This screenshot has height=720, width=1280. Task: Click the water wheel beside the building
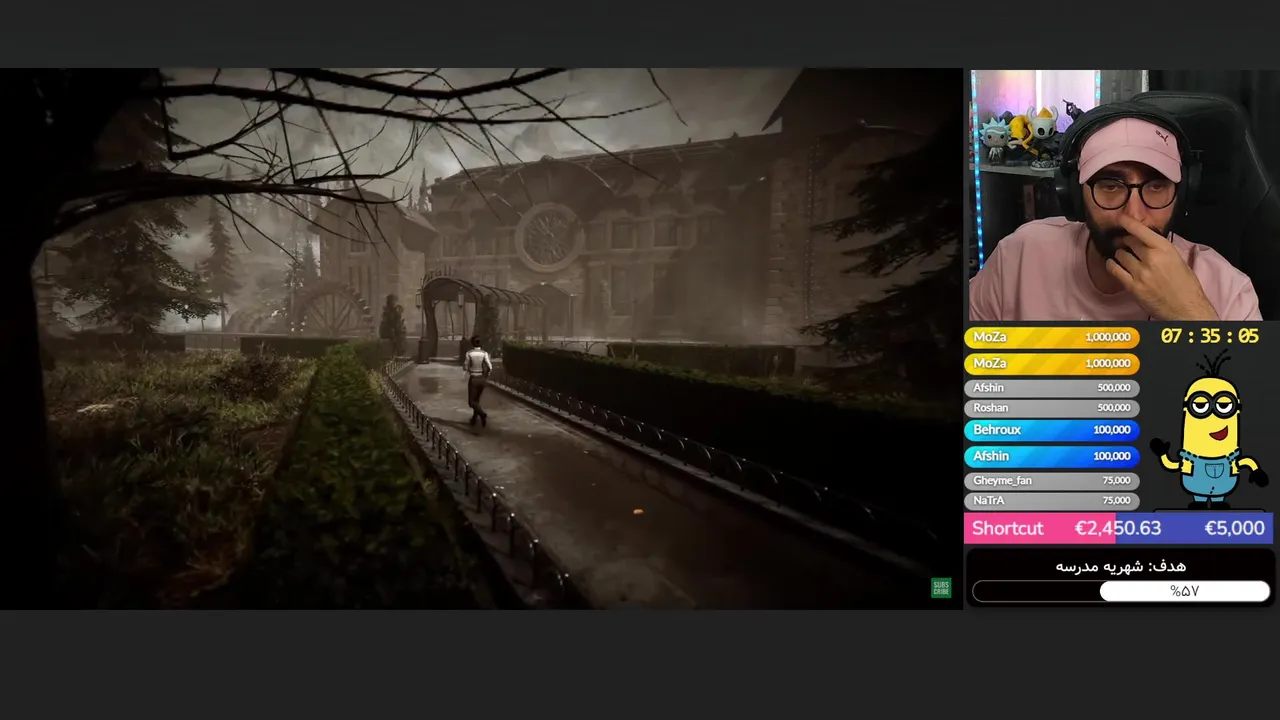[333, 308]
